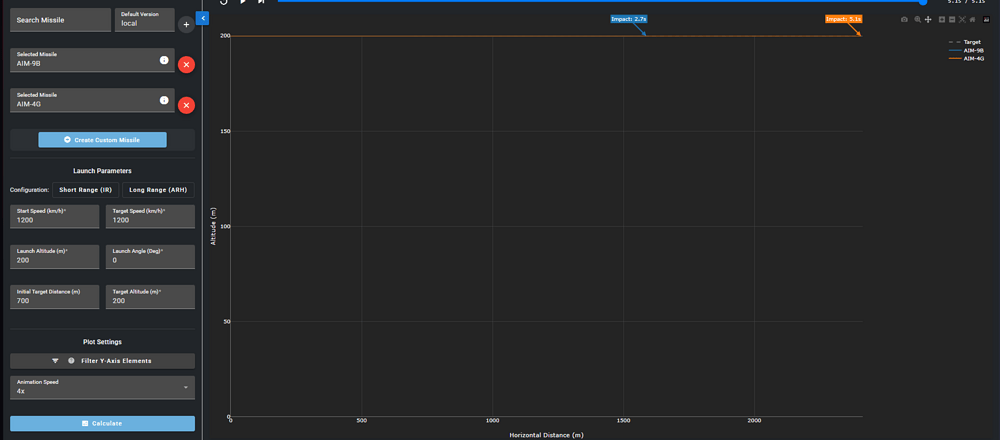Select the Pan tool in plot toolbar
Image resolution: width=1000 pixels, height=440 pixels.
(x=928, y=20)
